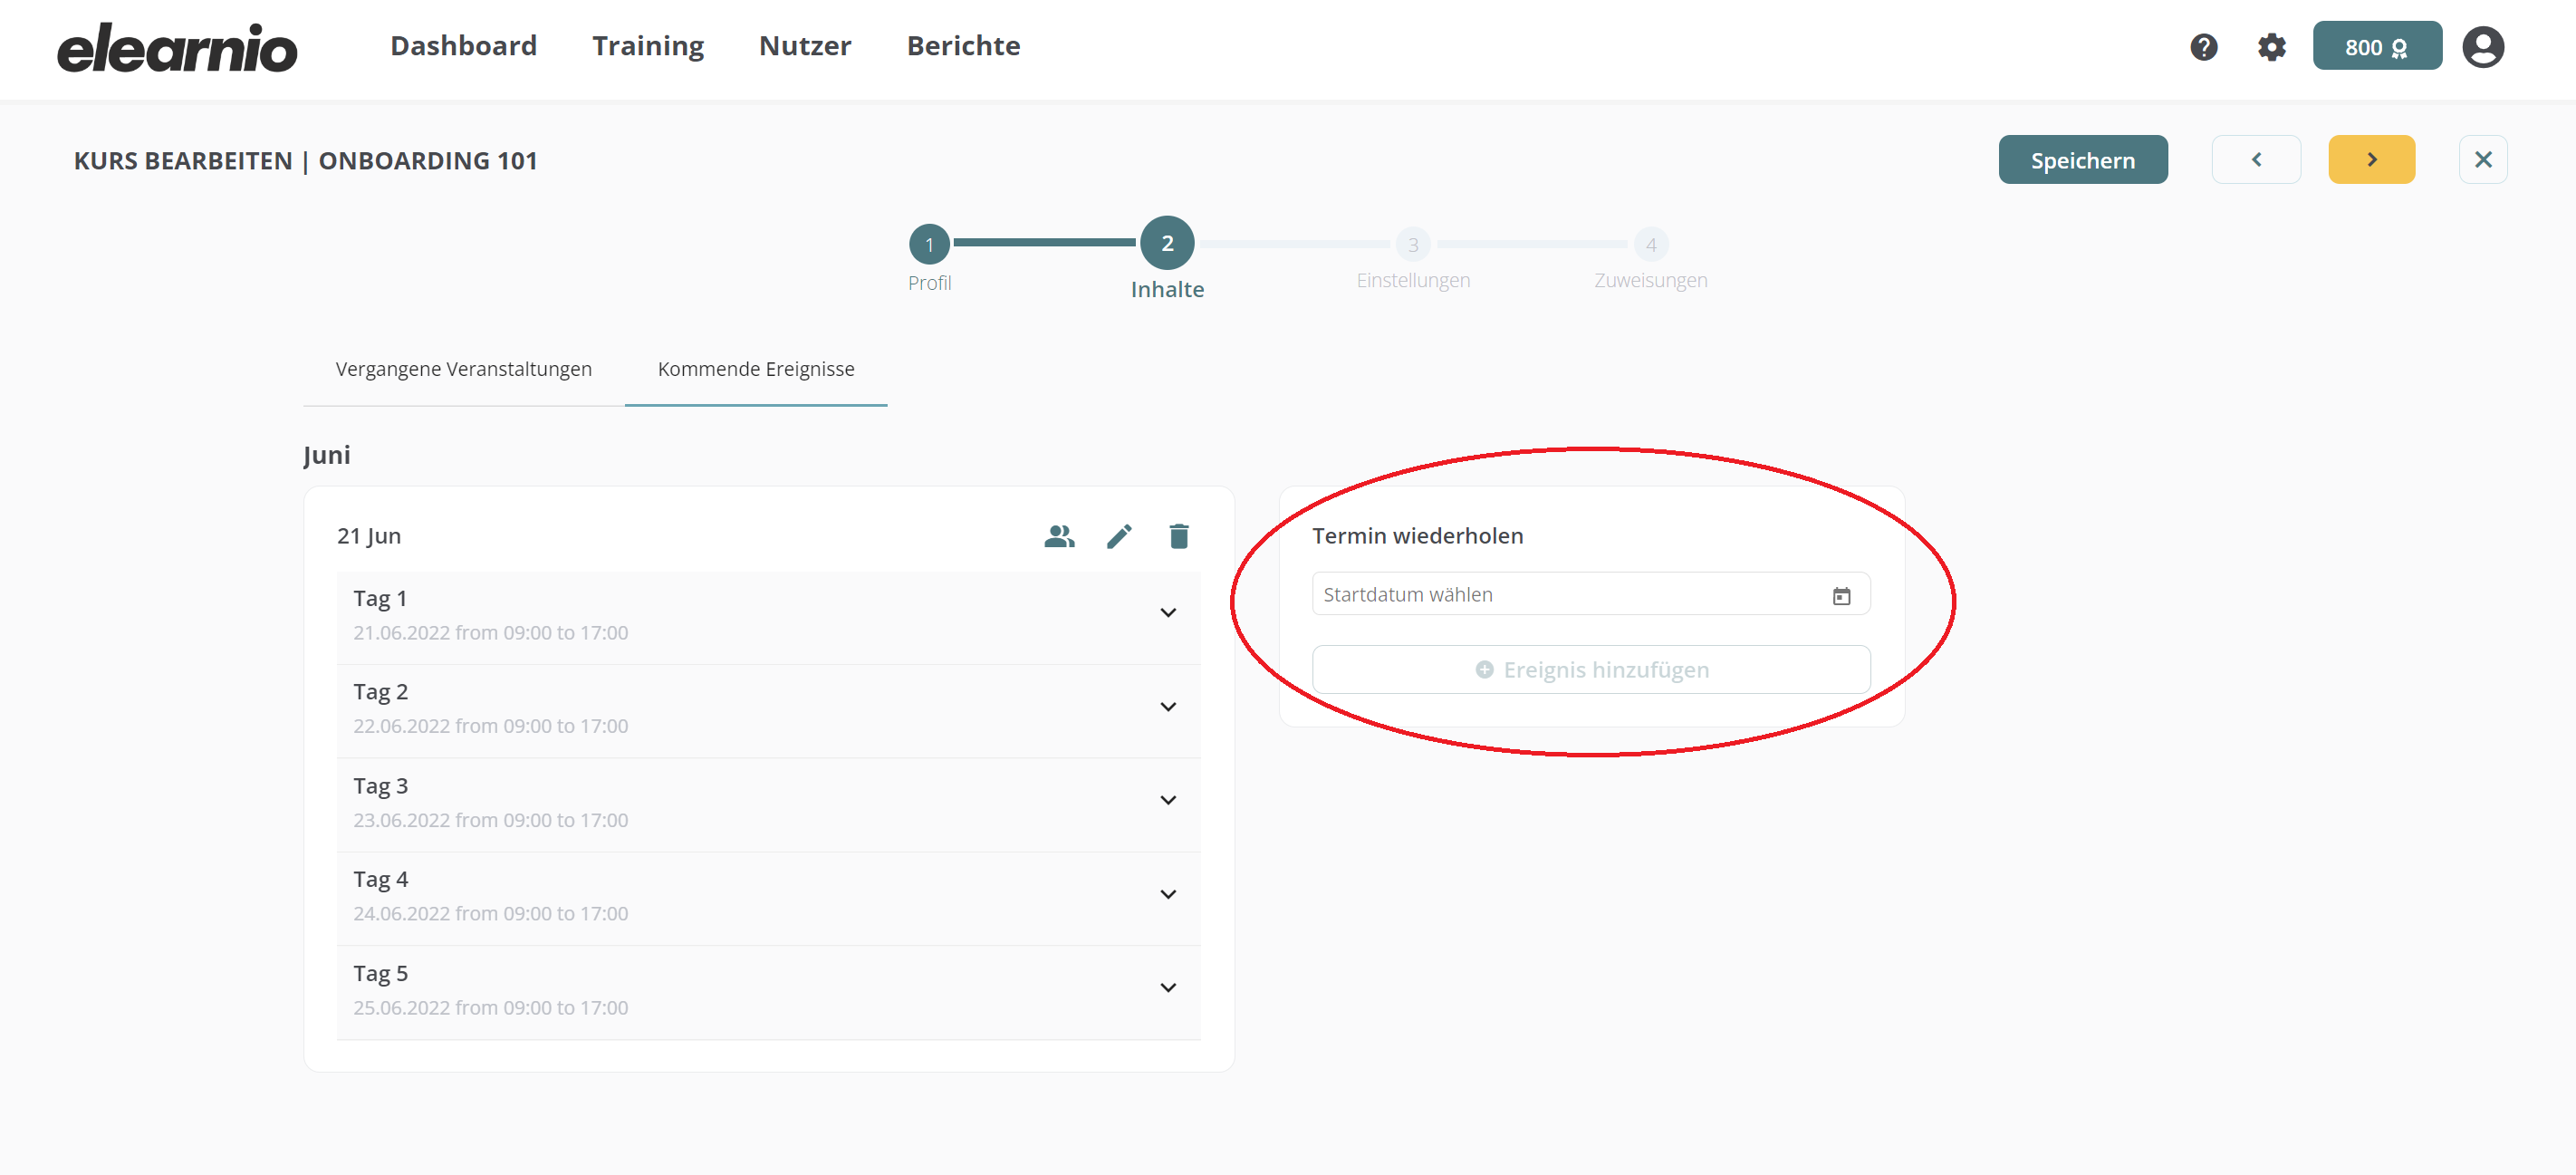The image size is (2576, 1175).
Task: Click the Tag 1 title text
Action: (380, 598)
